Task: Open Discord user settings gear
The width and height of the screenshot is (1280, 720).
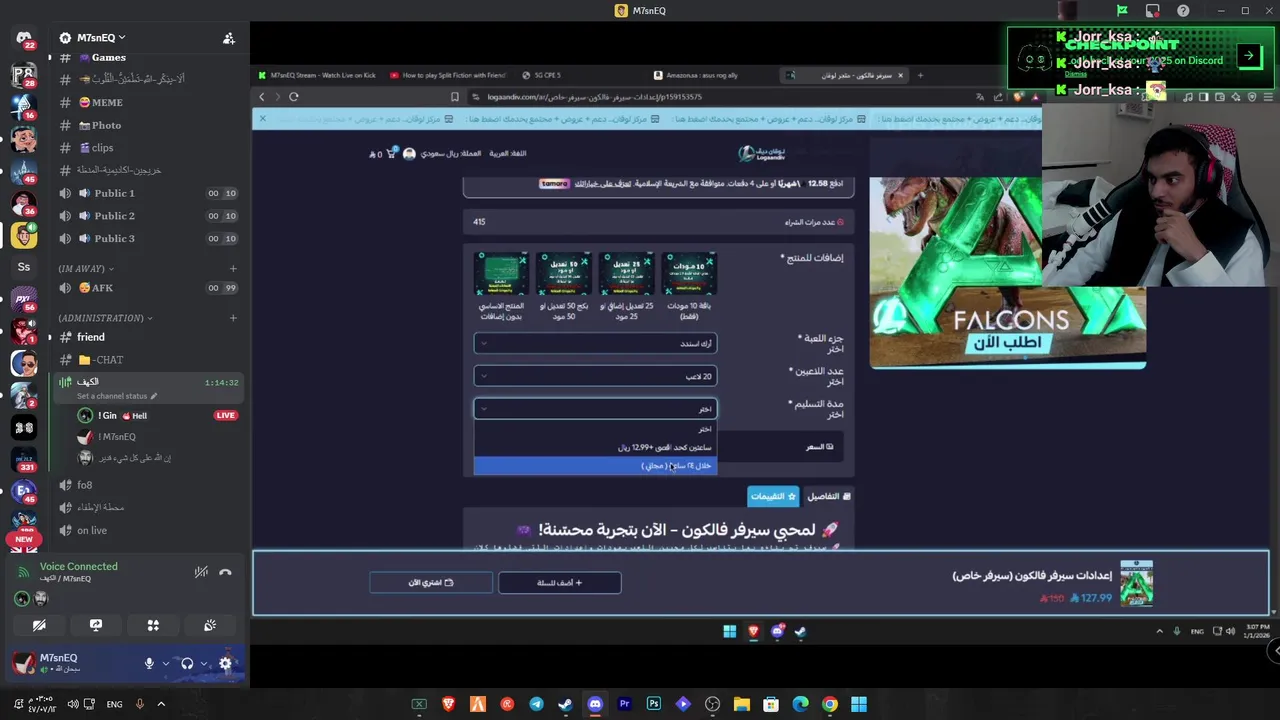Action: point(225,663)
